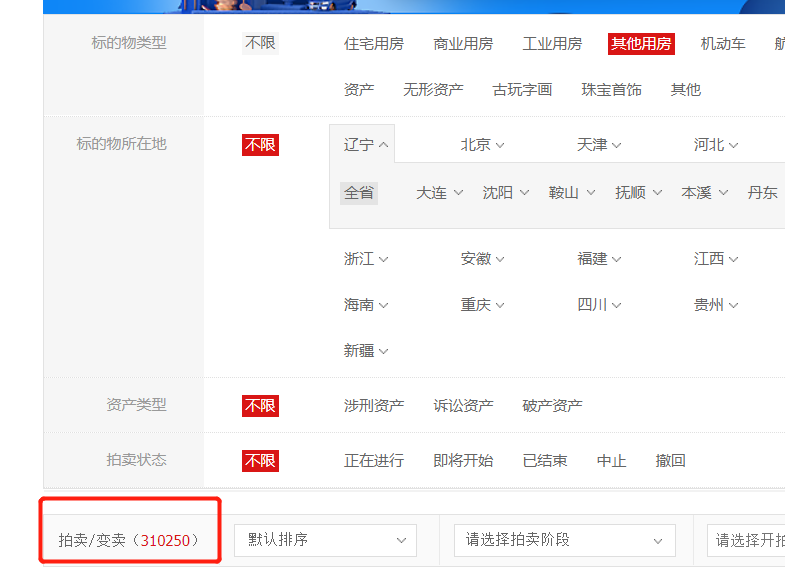
Task: Expand the 北京 region dropdown
Action: coord(482,145)
